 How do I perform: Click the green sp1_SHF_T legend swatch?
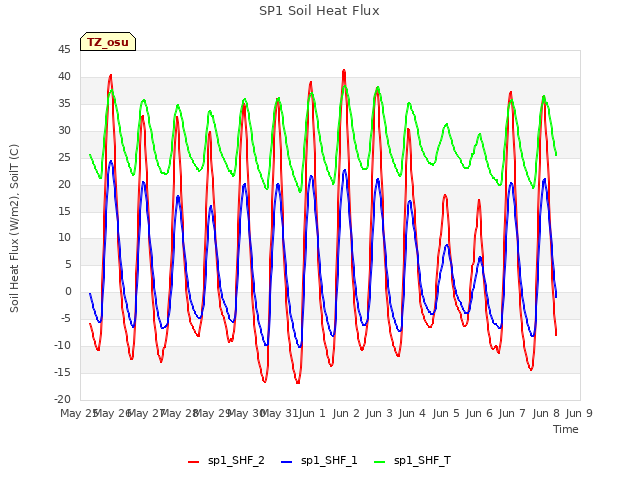(380, 461)
